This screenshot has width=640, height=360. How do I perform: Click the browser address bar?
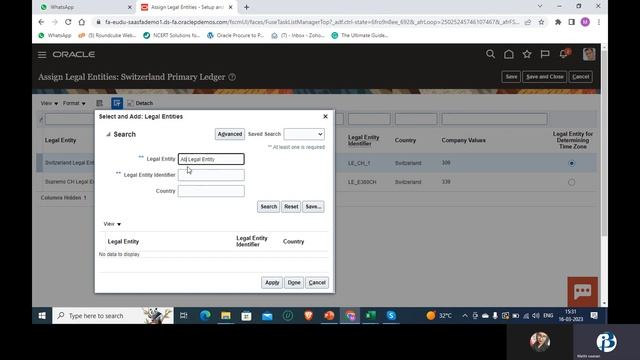coord(312,22)
